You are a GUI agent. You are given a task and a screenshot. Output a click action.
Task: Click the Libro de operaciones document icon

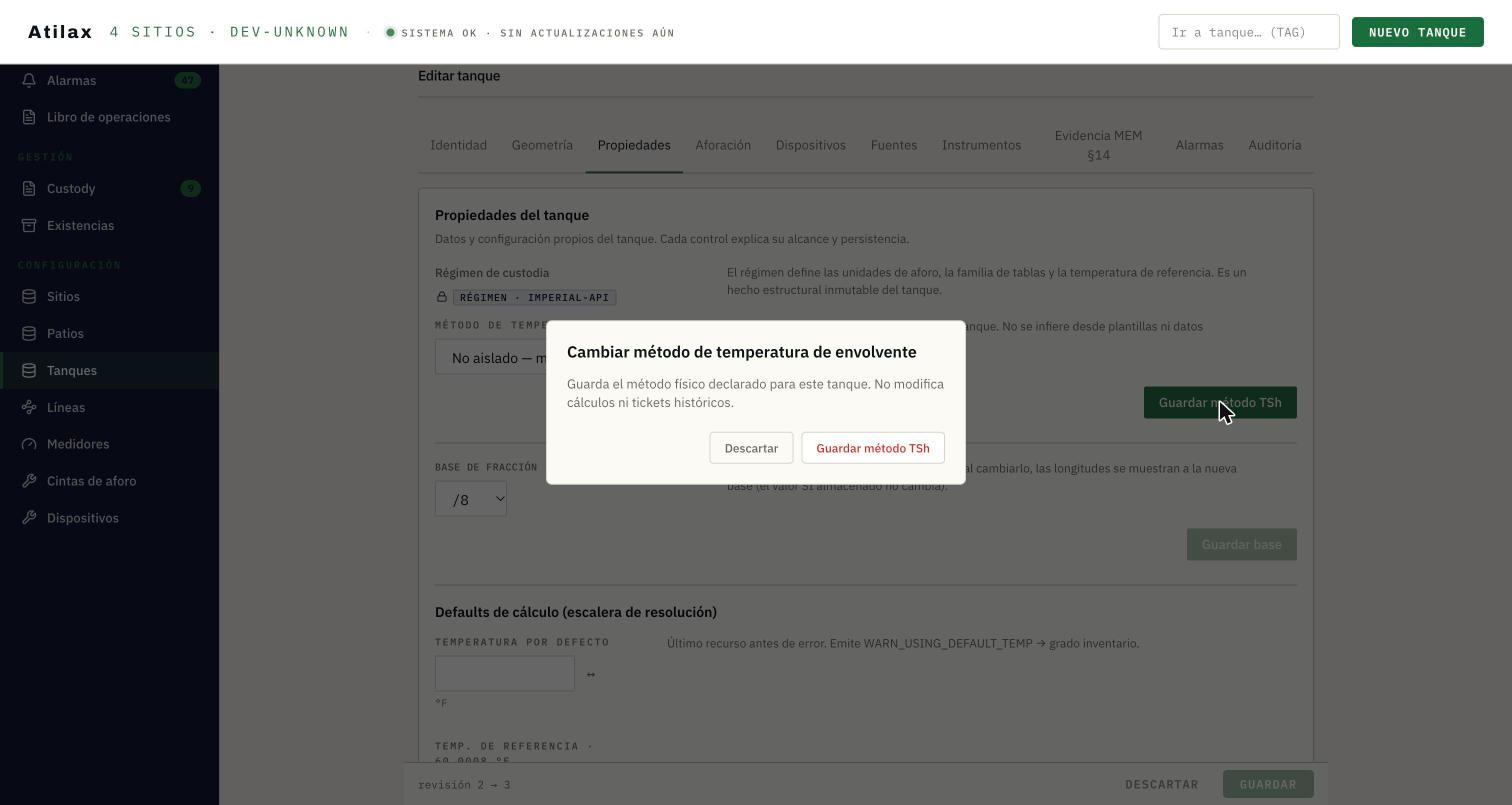pos(29,117)
